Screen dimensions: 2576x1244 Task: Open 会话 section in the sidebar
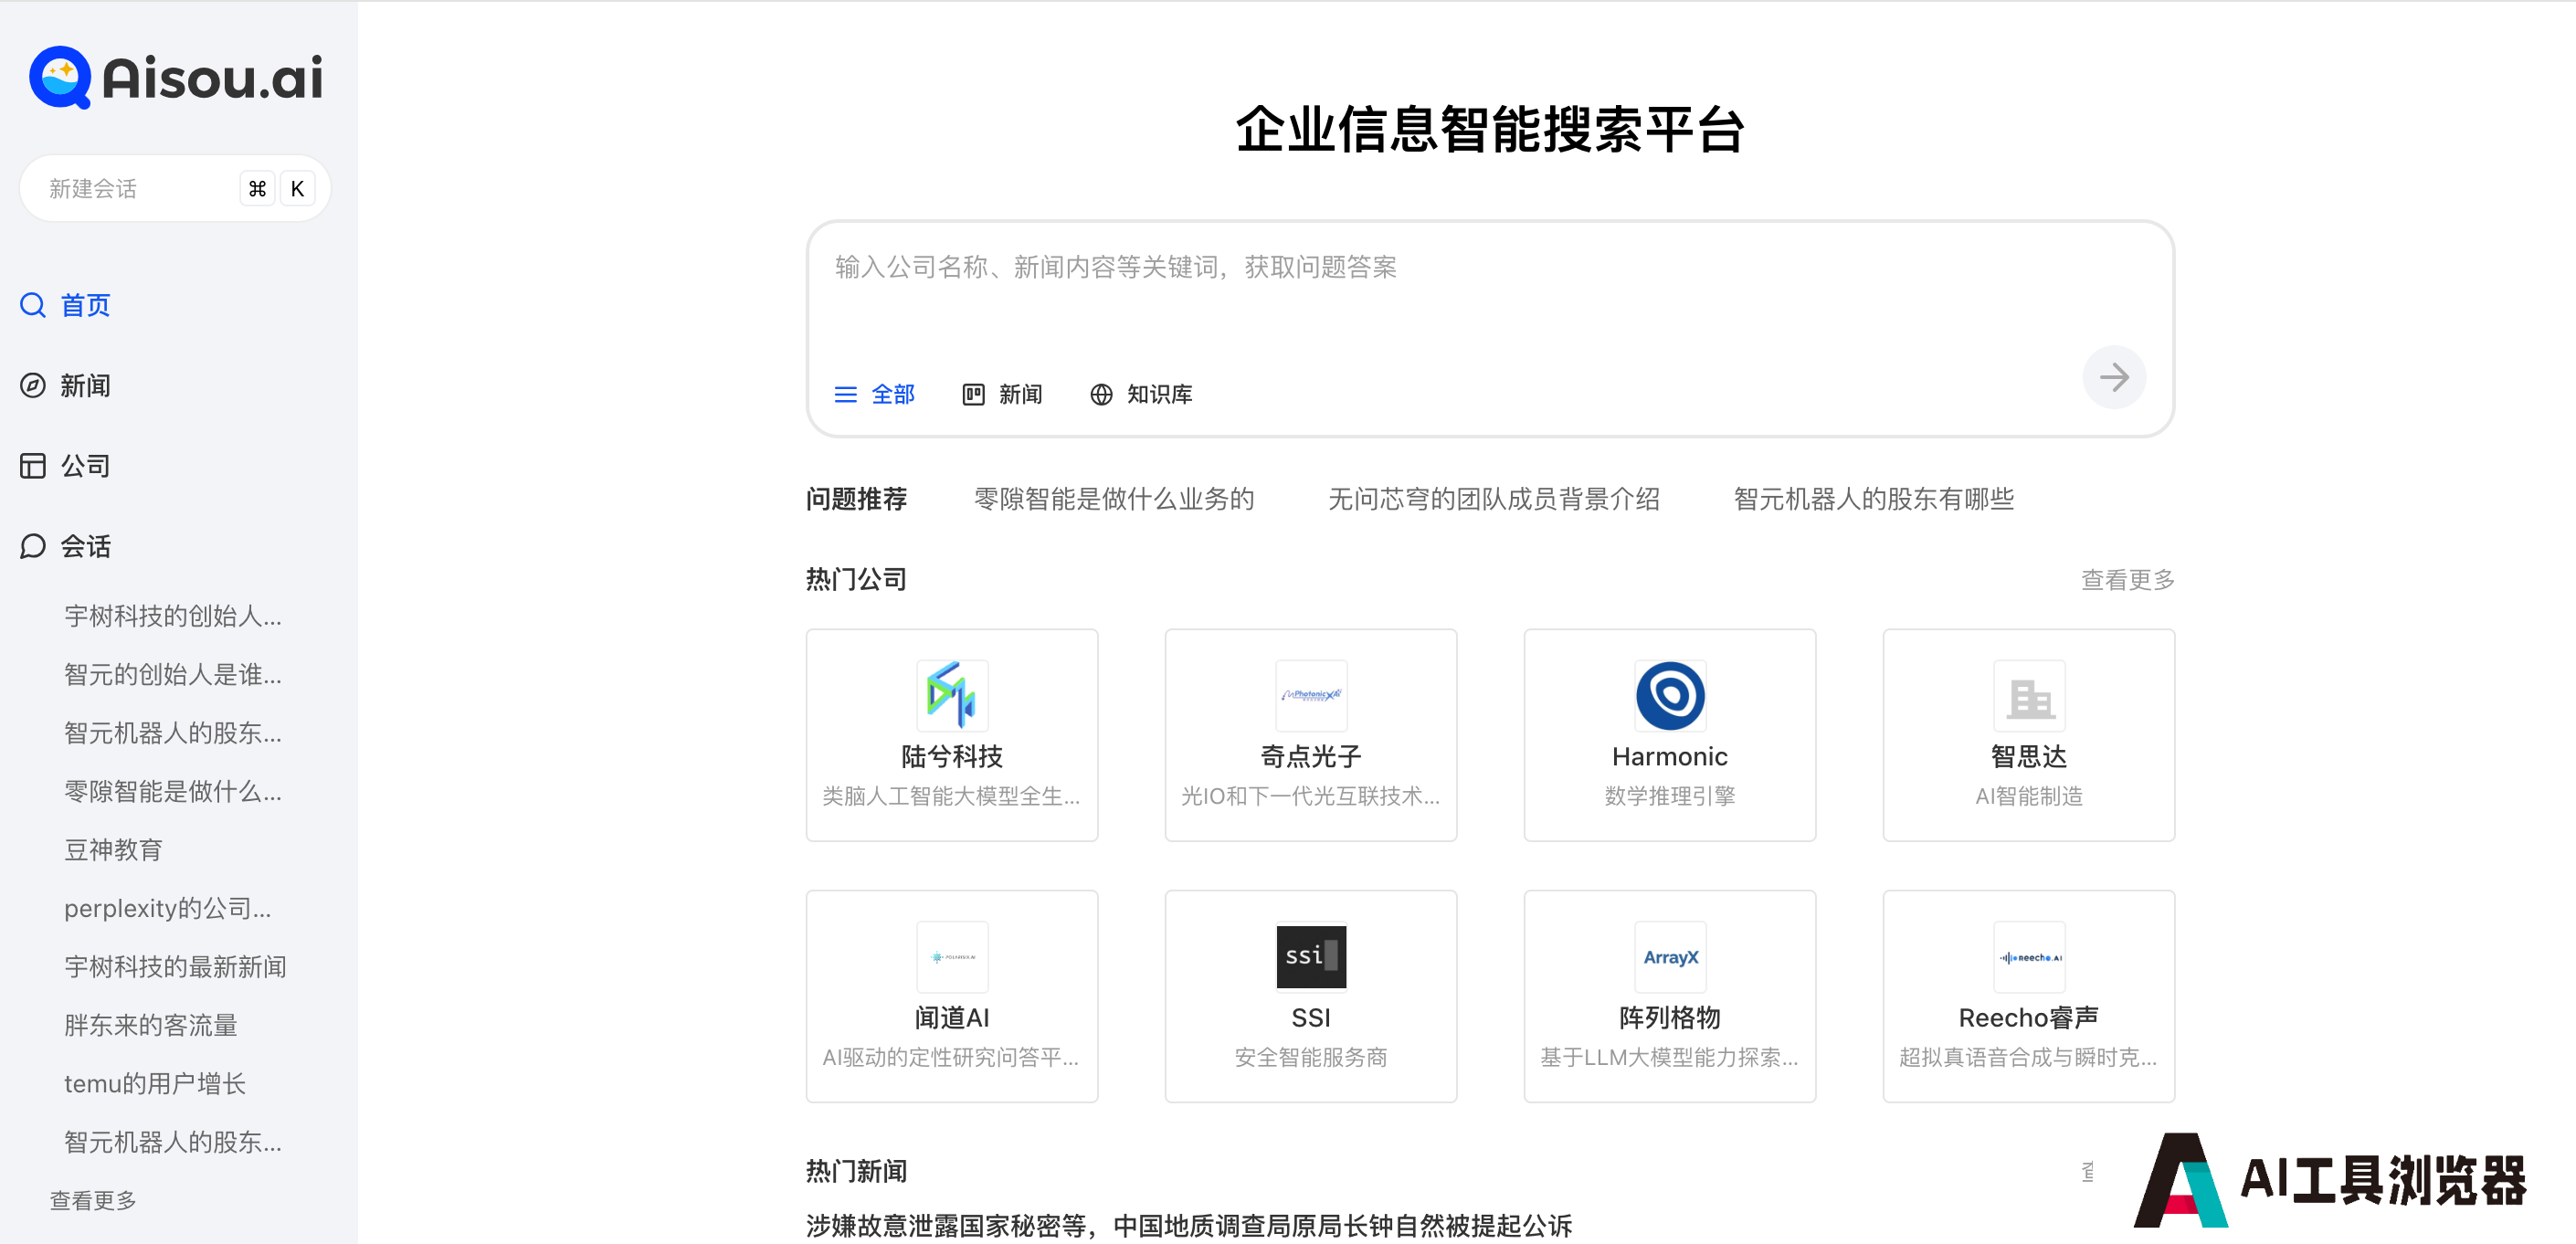coord(66,546)
